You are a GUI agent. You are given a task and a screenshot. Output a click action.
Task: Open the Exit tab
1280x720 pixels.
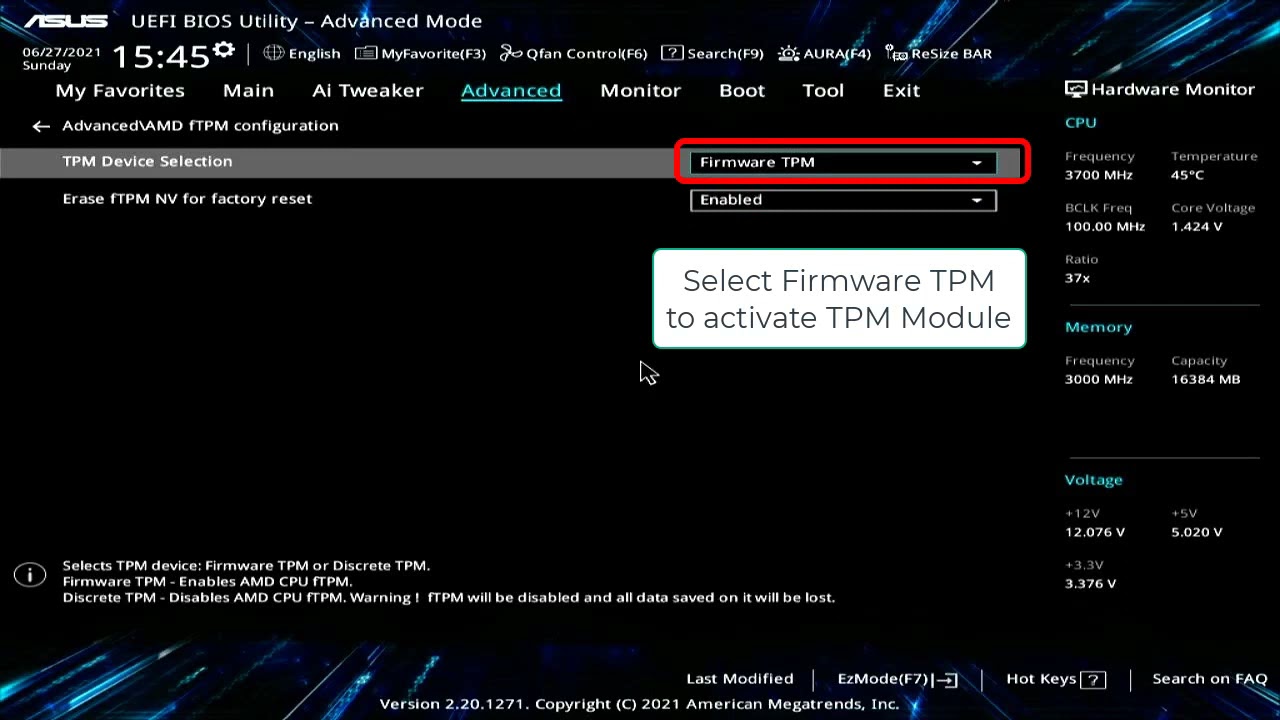(901, 90)
